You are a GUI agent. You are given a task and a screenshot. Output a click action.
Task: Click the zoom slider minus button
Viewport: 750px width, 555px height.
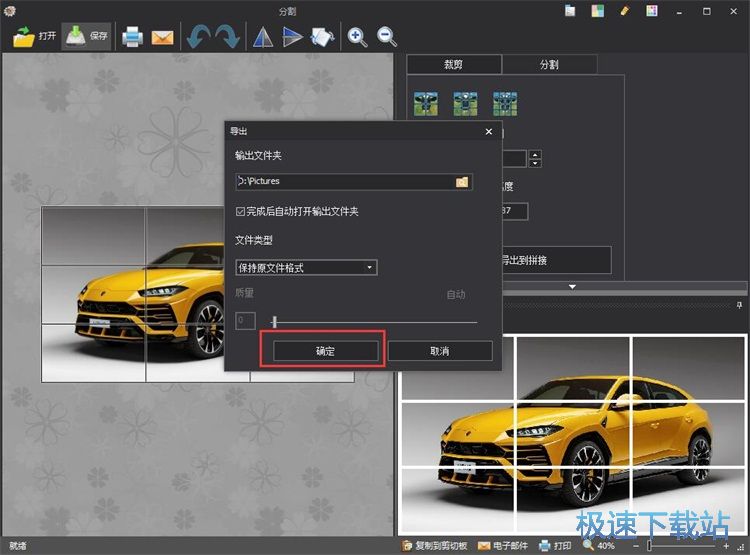point(636,546)
